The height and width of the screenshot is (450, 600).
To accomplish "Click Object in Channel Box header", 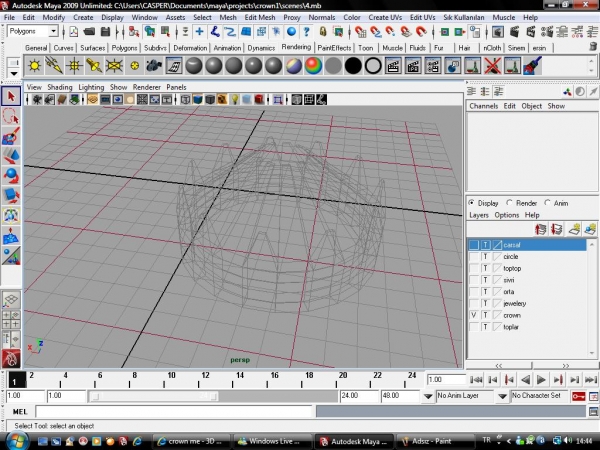I will click(532, 106).
